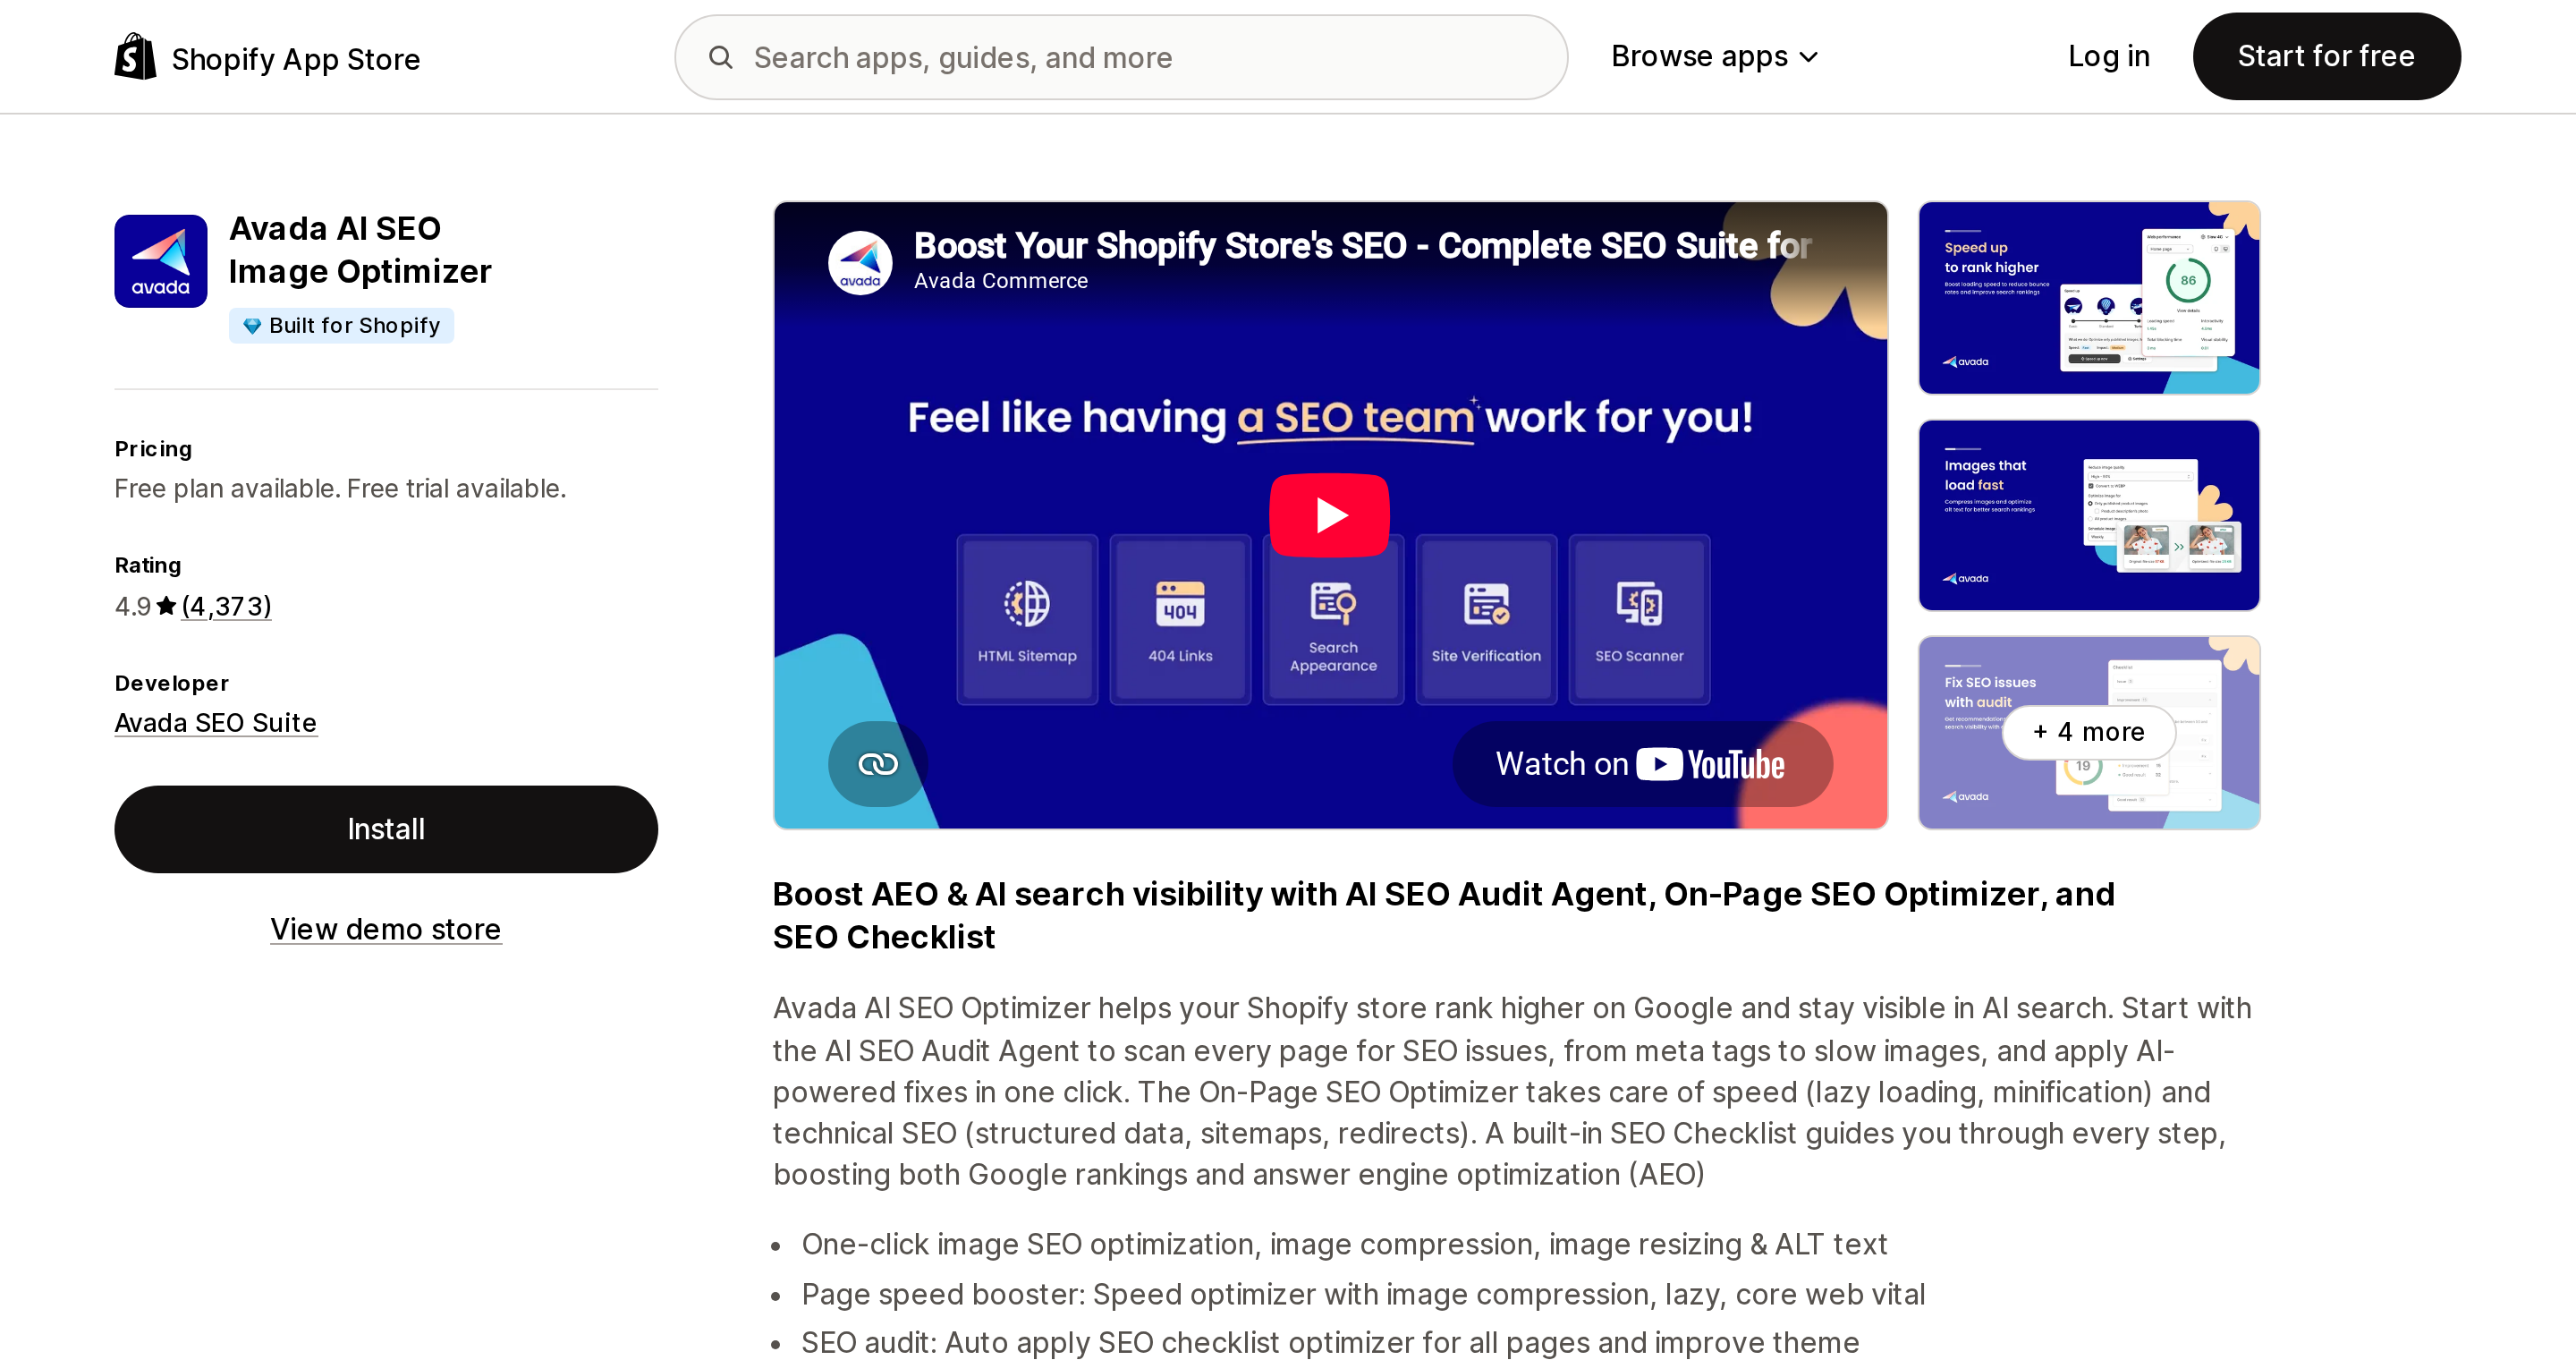Open the Speed up to rank higher thumbnail
The height and width of the screenshot is (1360, 2576).
click(x=2089, y=298)
